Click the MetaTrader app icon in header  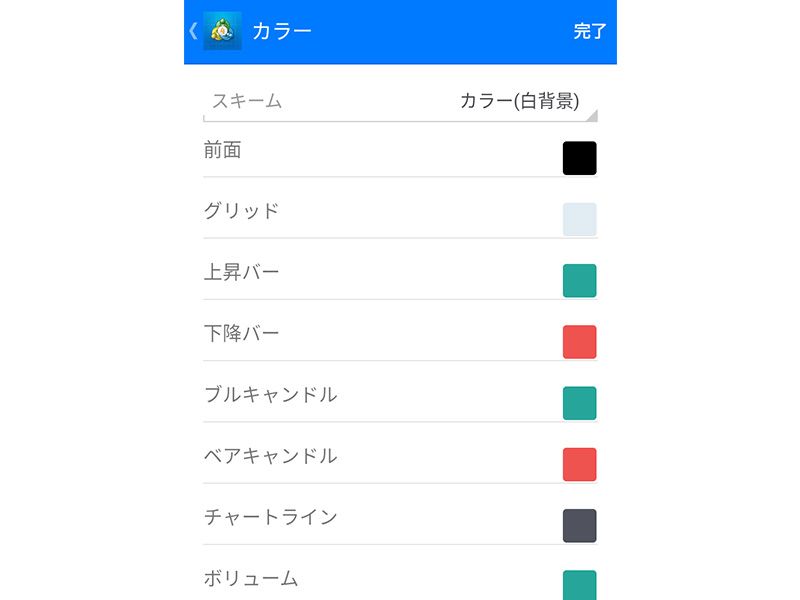click(222, 31)
